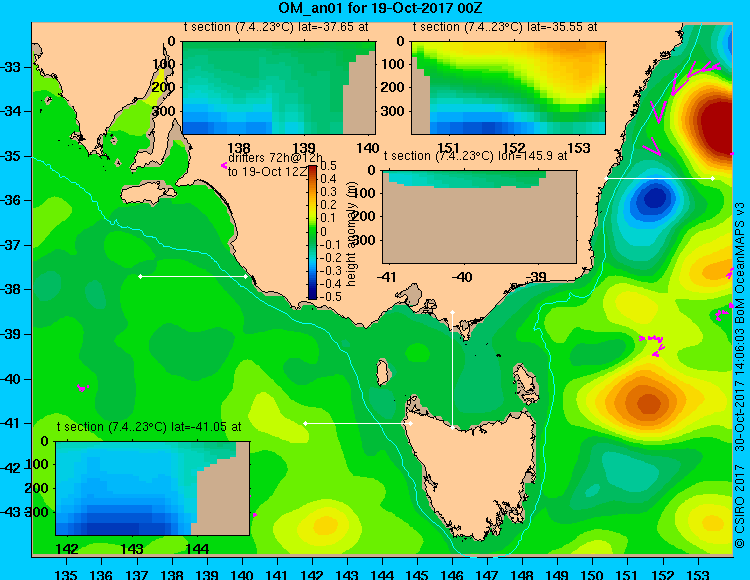Screen dimensions: 750x580
Task: Click the magenta drifter marker beside the drifters legend
Action: coord(223,165)
